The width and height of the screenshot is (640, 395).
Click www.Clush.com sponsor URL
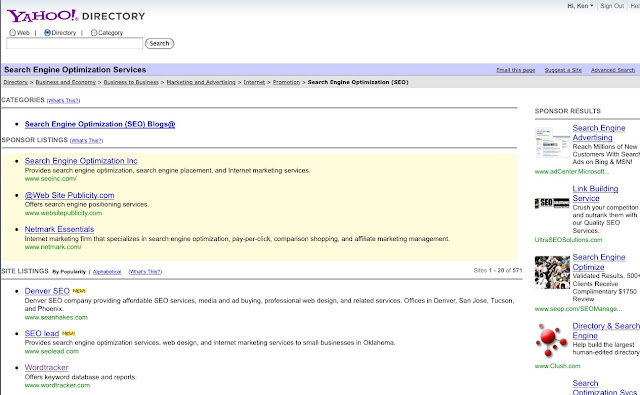558,366
